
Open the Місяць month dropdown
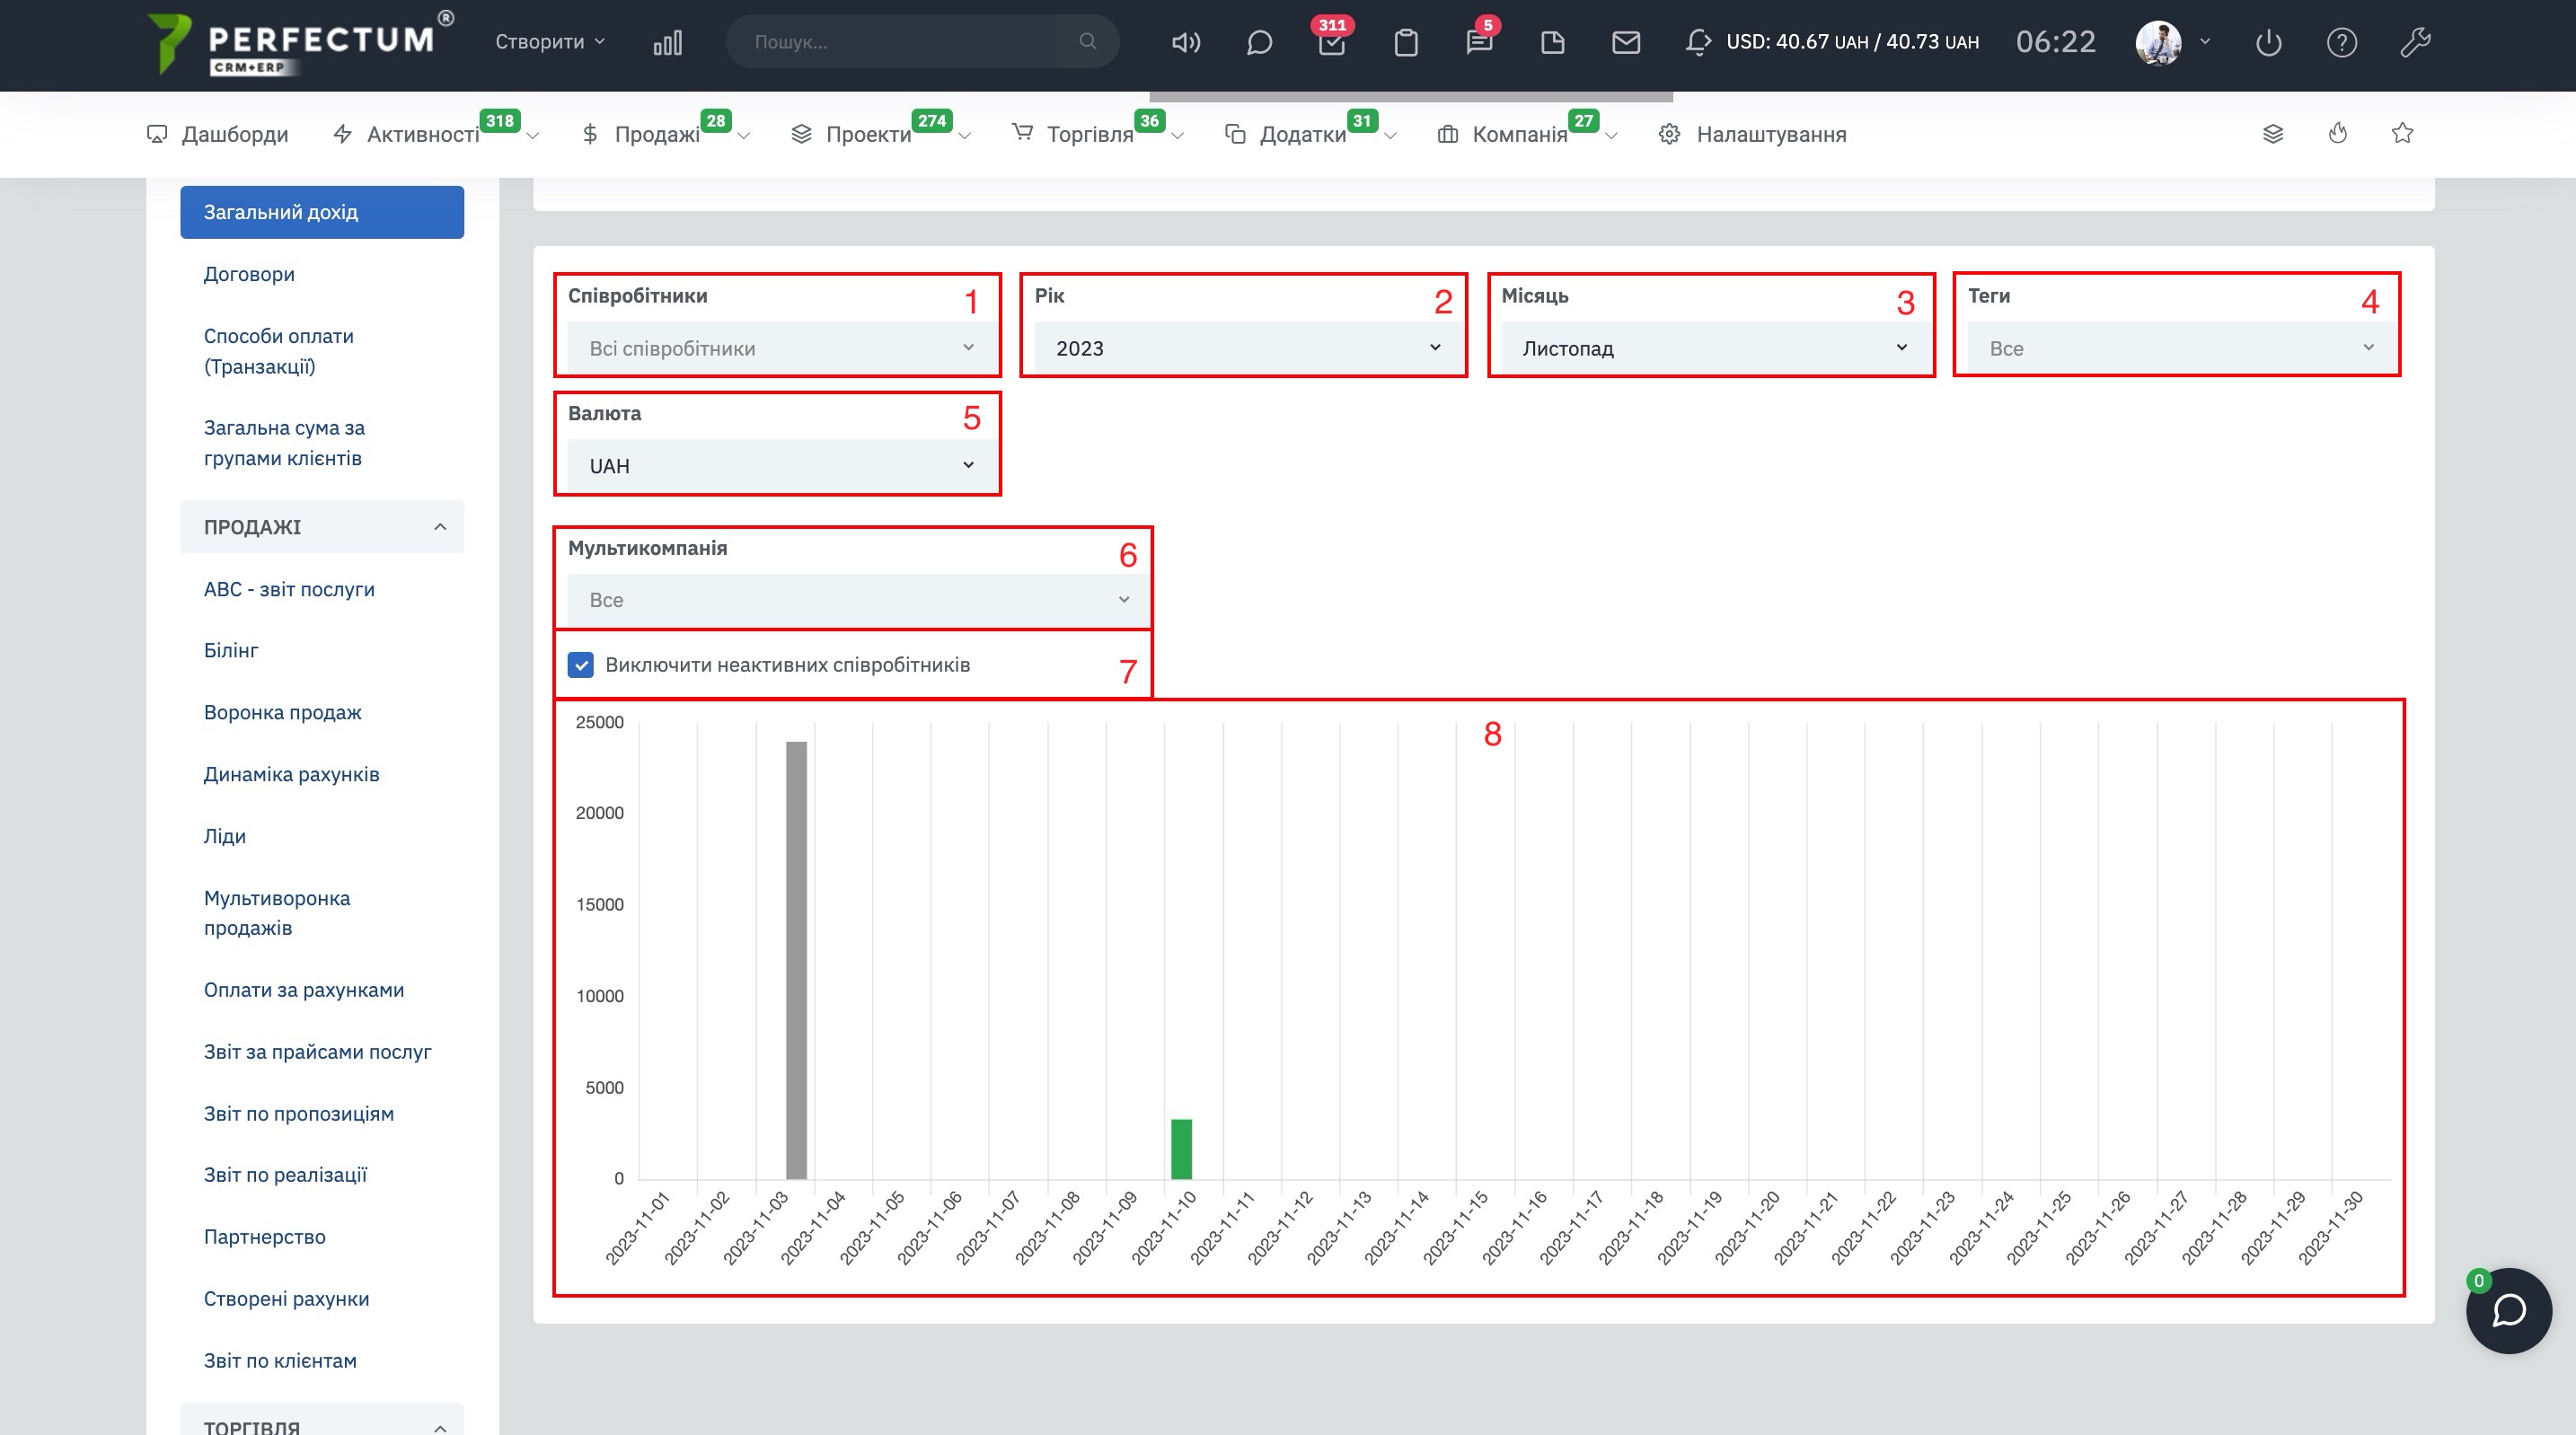coord(1710,348)
